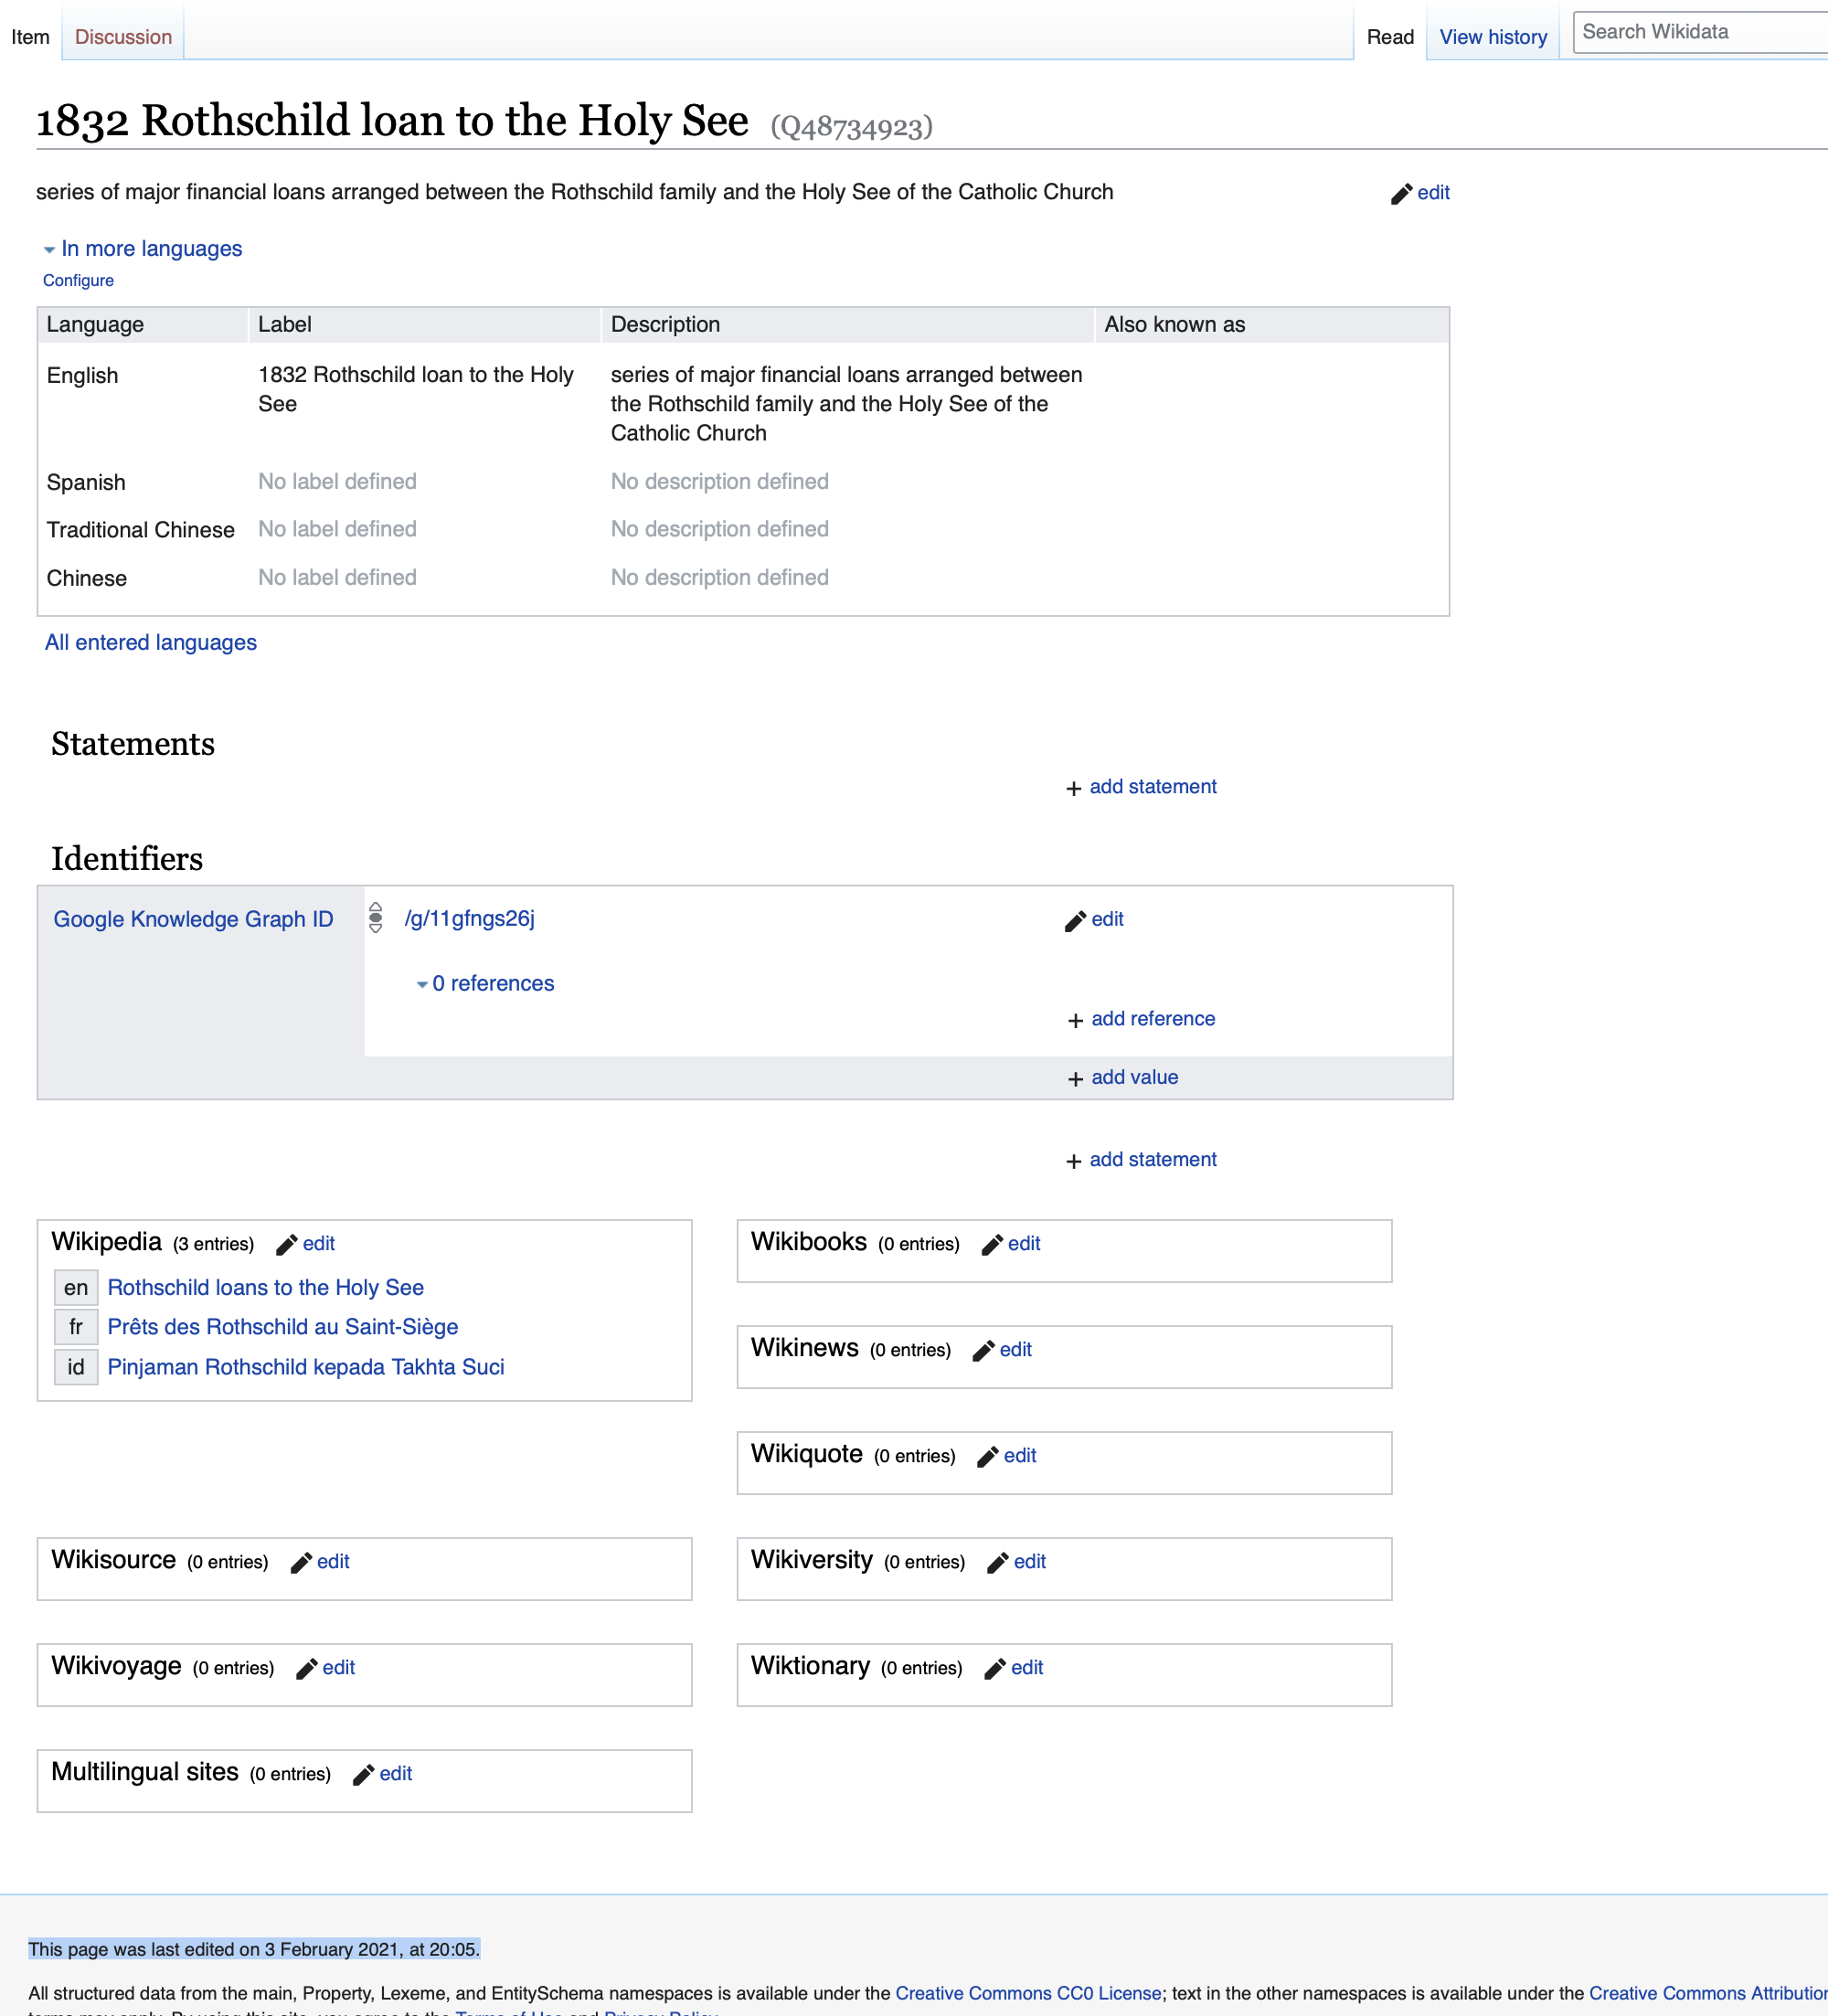Click the Q48734923 item identifier

pos(851,127)
